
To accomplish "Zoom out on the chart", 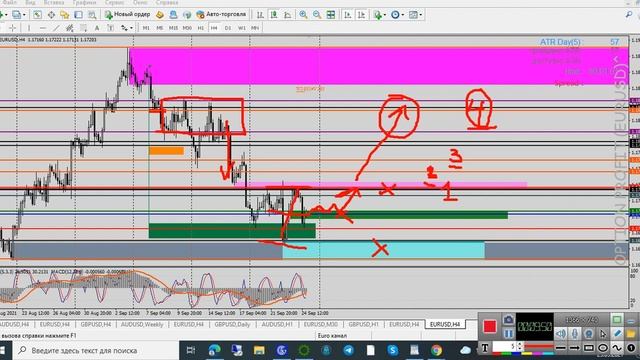I will tap(317, 15).
